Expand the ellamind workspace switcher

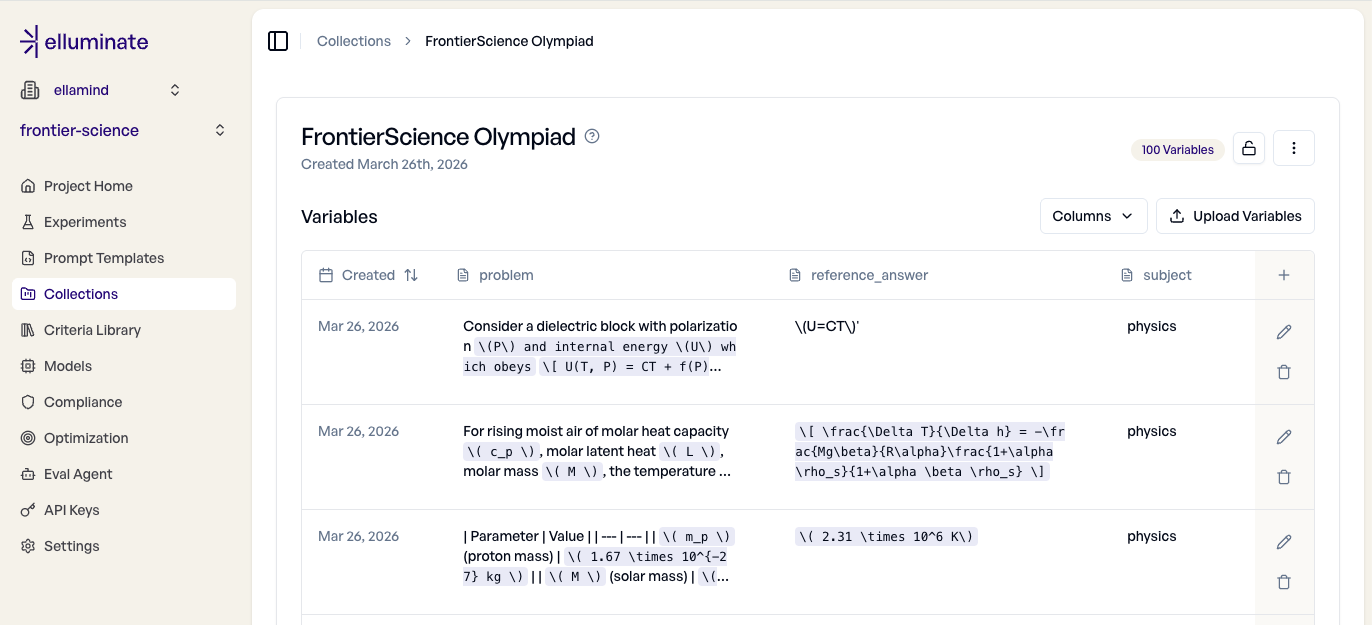pyautogui.click(x=174, y=89)
